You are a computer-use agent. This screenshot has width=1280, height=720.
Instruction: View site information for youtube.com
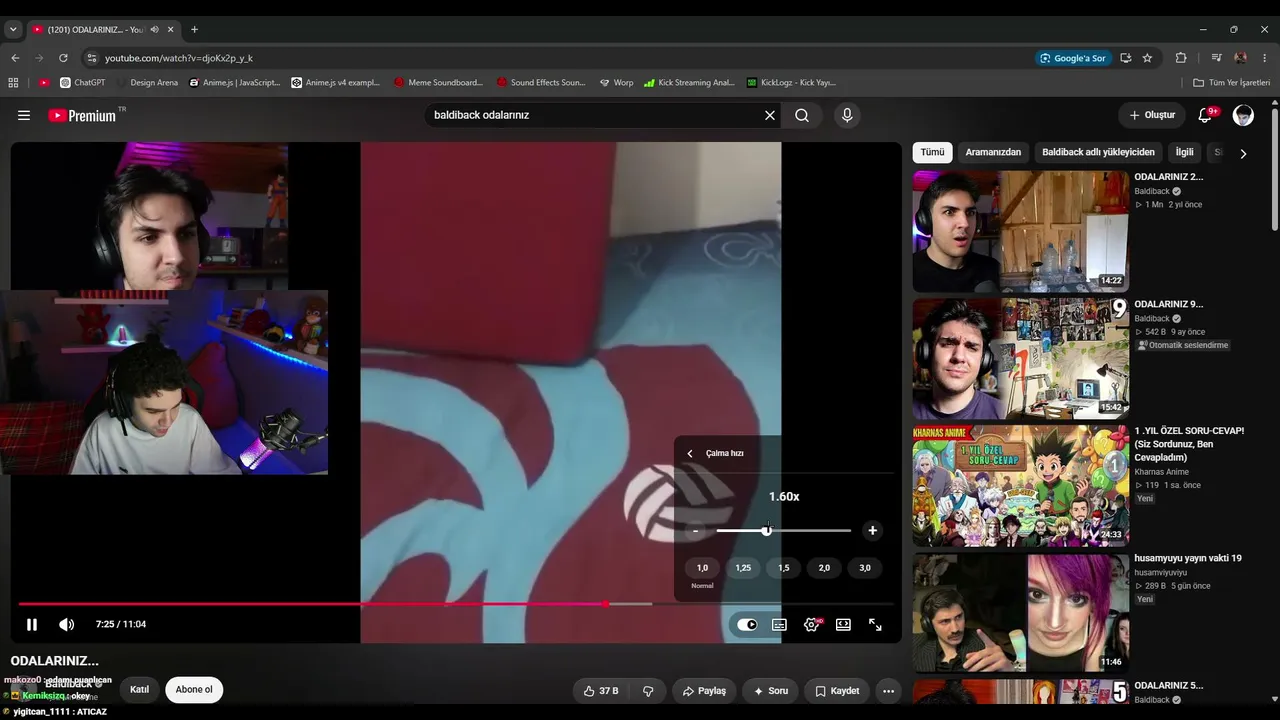(x=92, y=58)
